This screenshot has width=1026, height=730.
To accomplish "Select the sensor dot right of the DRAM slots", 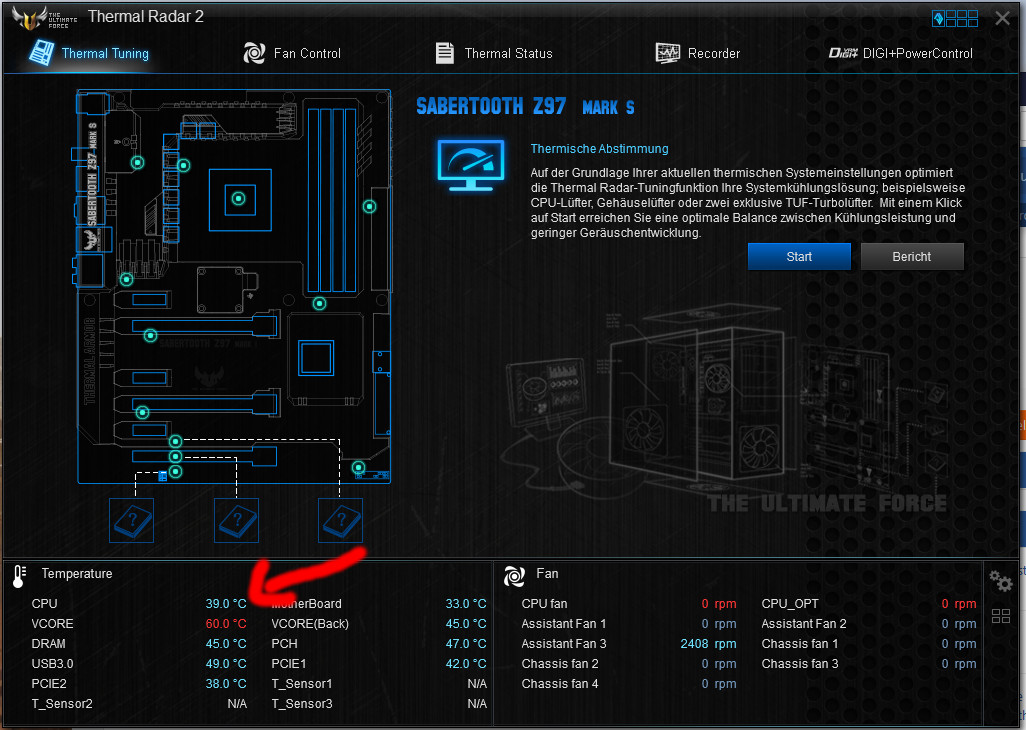I will point(370,207).
